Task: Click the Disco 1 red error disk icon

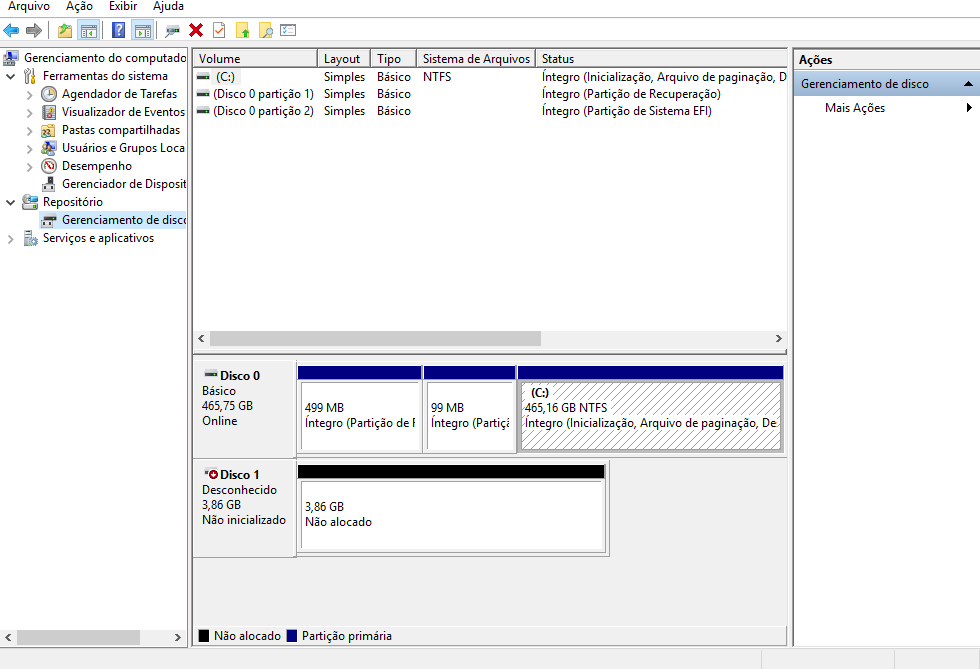Action: (211, 473)
